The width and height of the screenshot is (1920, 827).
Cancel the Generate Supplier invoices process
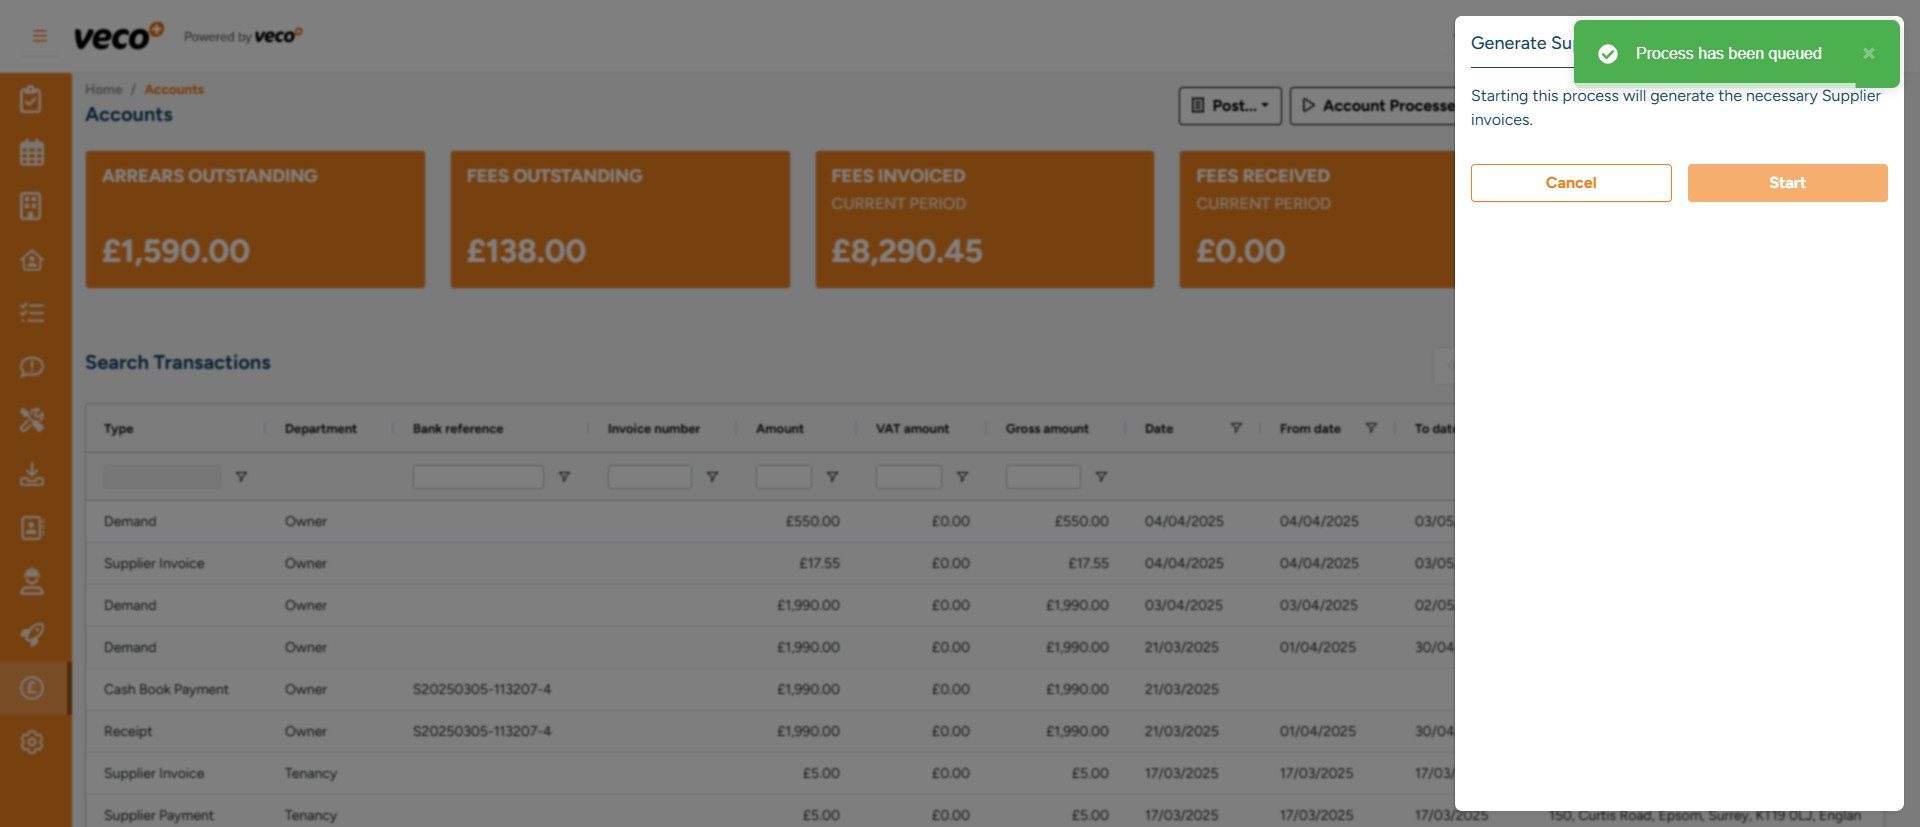pos(1570,183)
